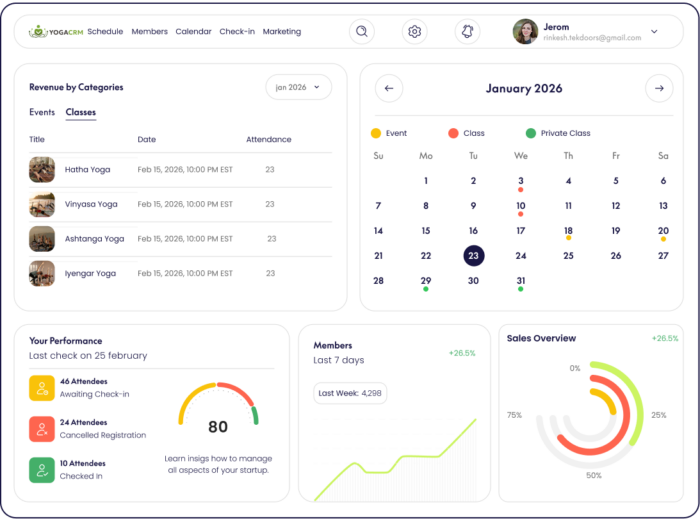Select January 1 on the calendar
700x519 pixels.
(x=425, y=181)
